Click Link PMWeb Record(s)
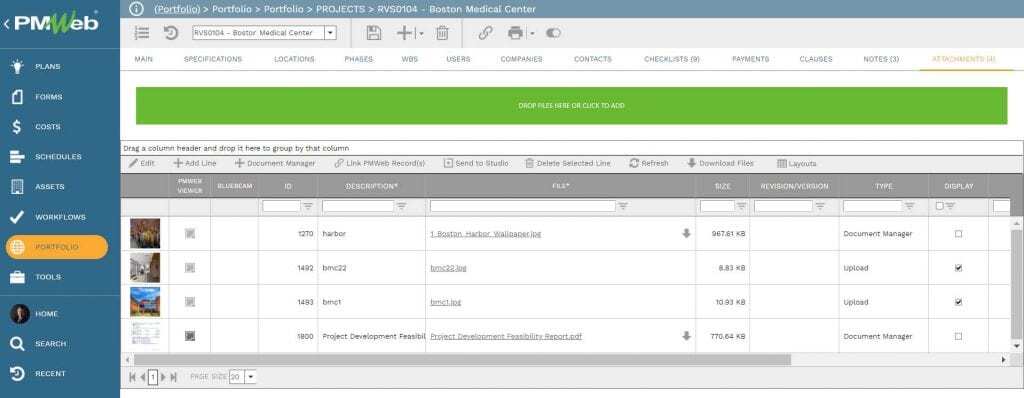Viewport: 1024px width, 398px height. click(x=379, y=163)
